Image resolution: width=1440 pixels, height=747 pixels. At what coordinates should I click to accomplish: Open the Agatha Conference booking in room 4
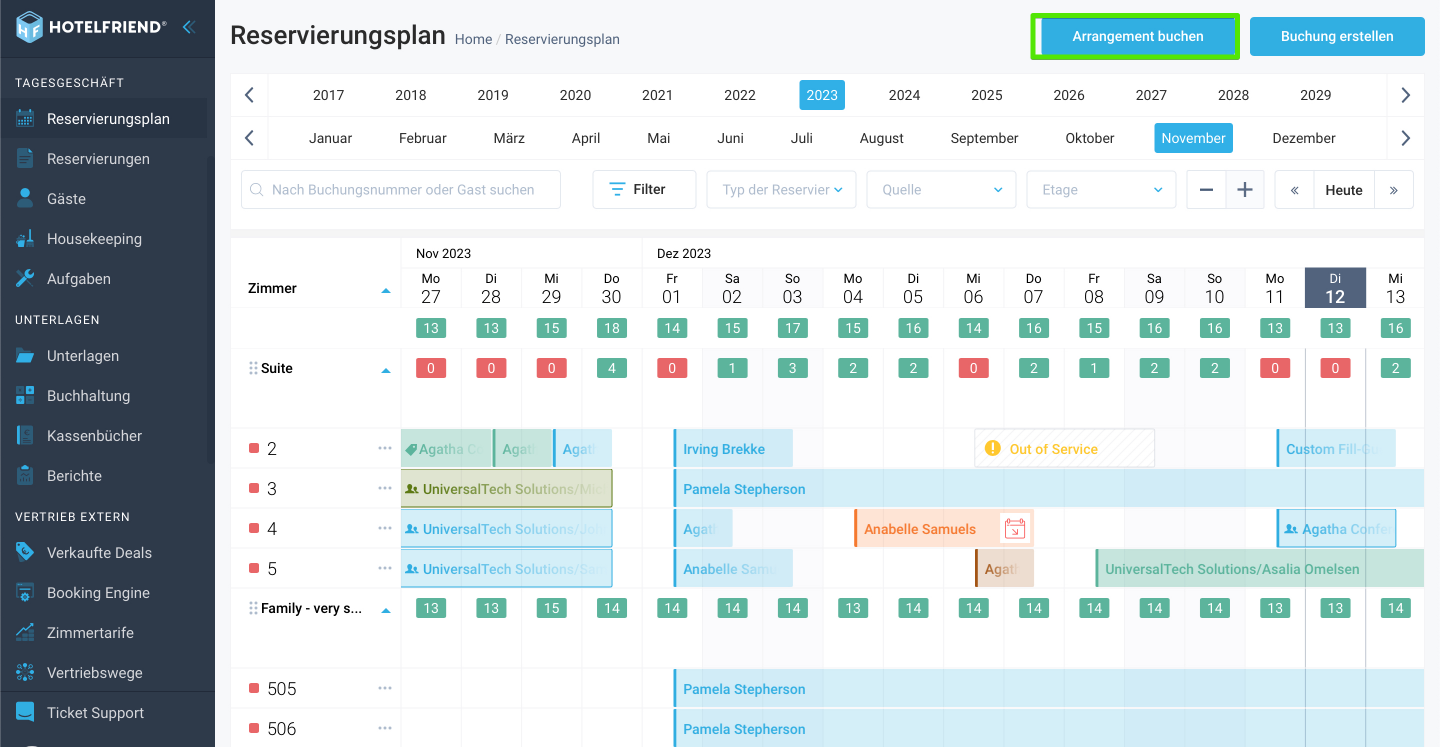pyautogui.click(x=1336, y=528)
